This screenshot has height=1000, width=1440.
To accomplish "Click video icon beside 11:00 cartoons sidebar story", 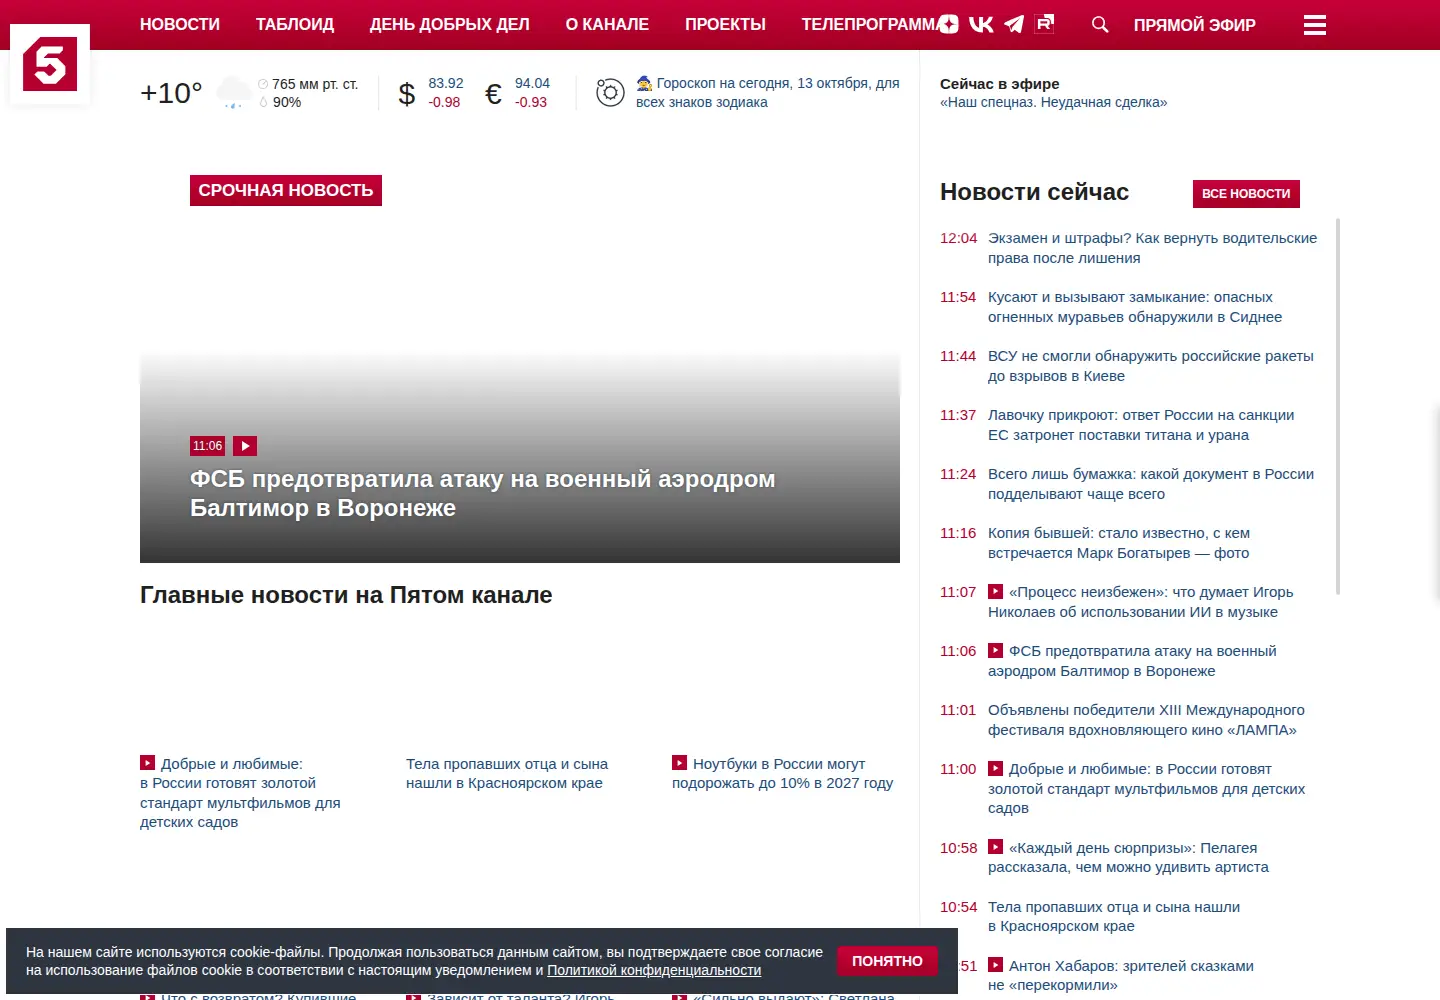I will (x=995, y=768).
